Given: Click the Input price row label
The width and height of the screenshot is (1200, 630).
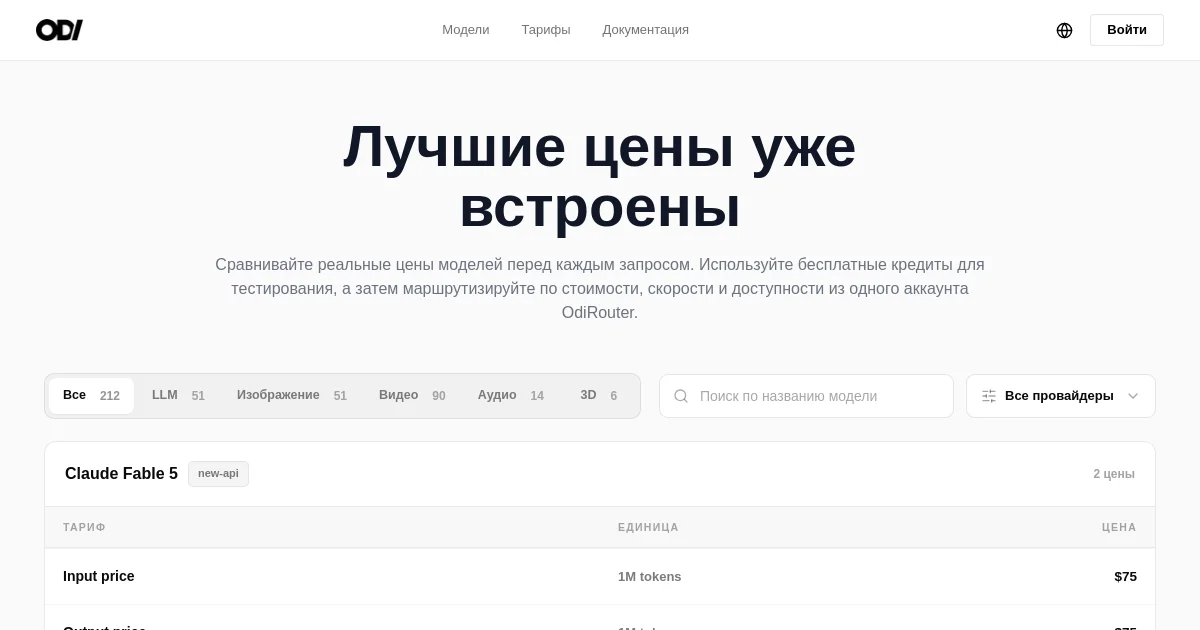Looking at the screenshot, I should [x=98, y=576].
